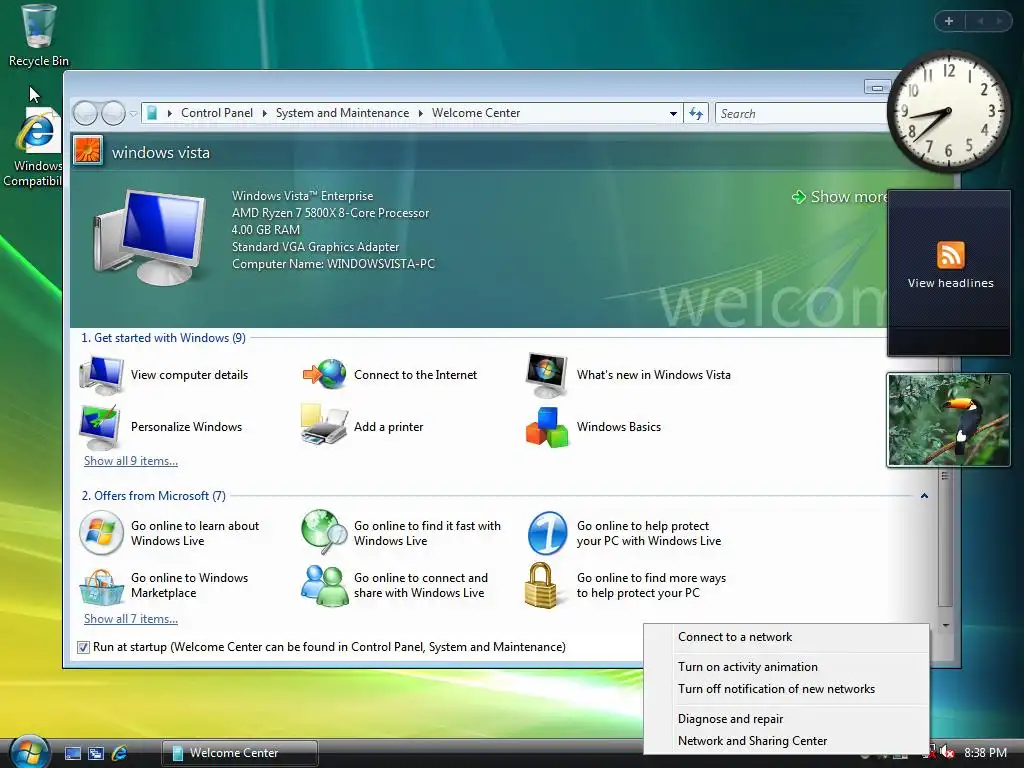Expand the root arrow before Control Panel

click(170, 114)
